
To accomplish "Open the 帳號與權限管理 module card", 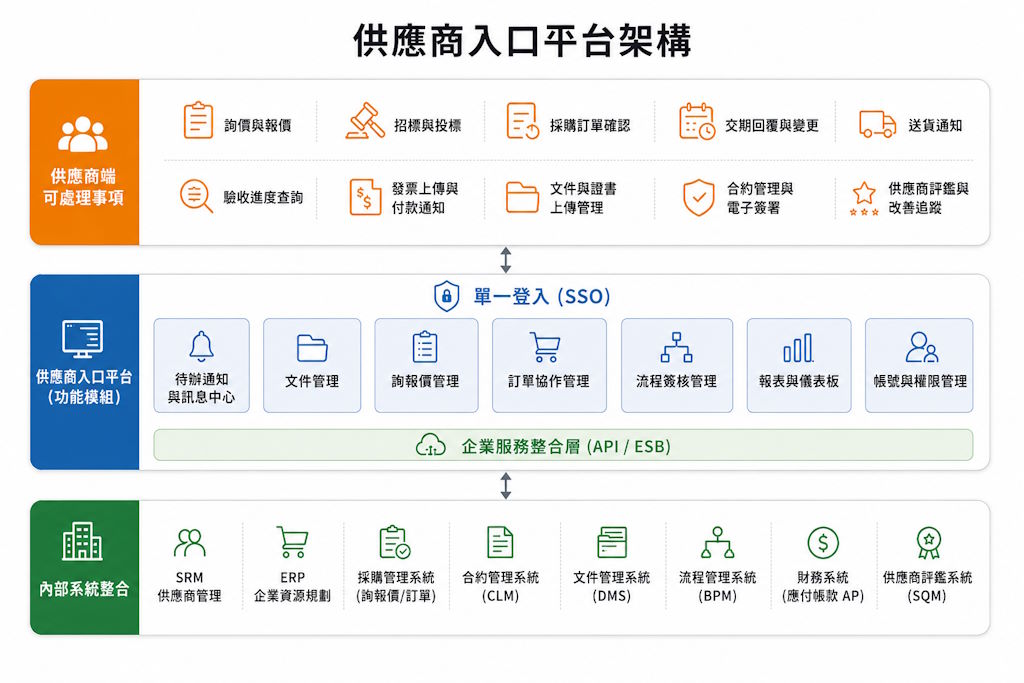I will click(x=919, y=366).
